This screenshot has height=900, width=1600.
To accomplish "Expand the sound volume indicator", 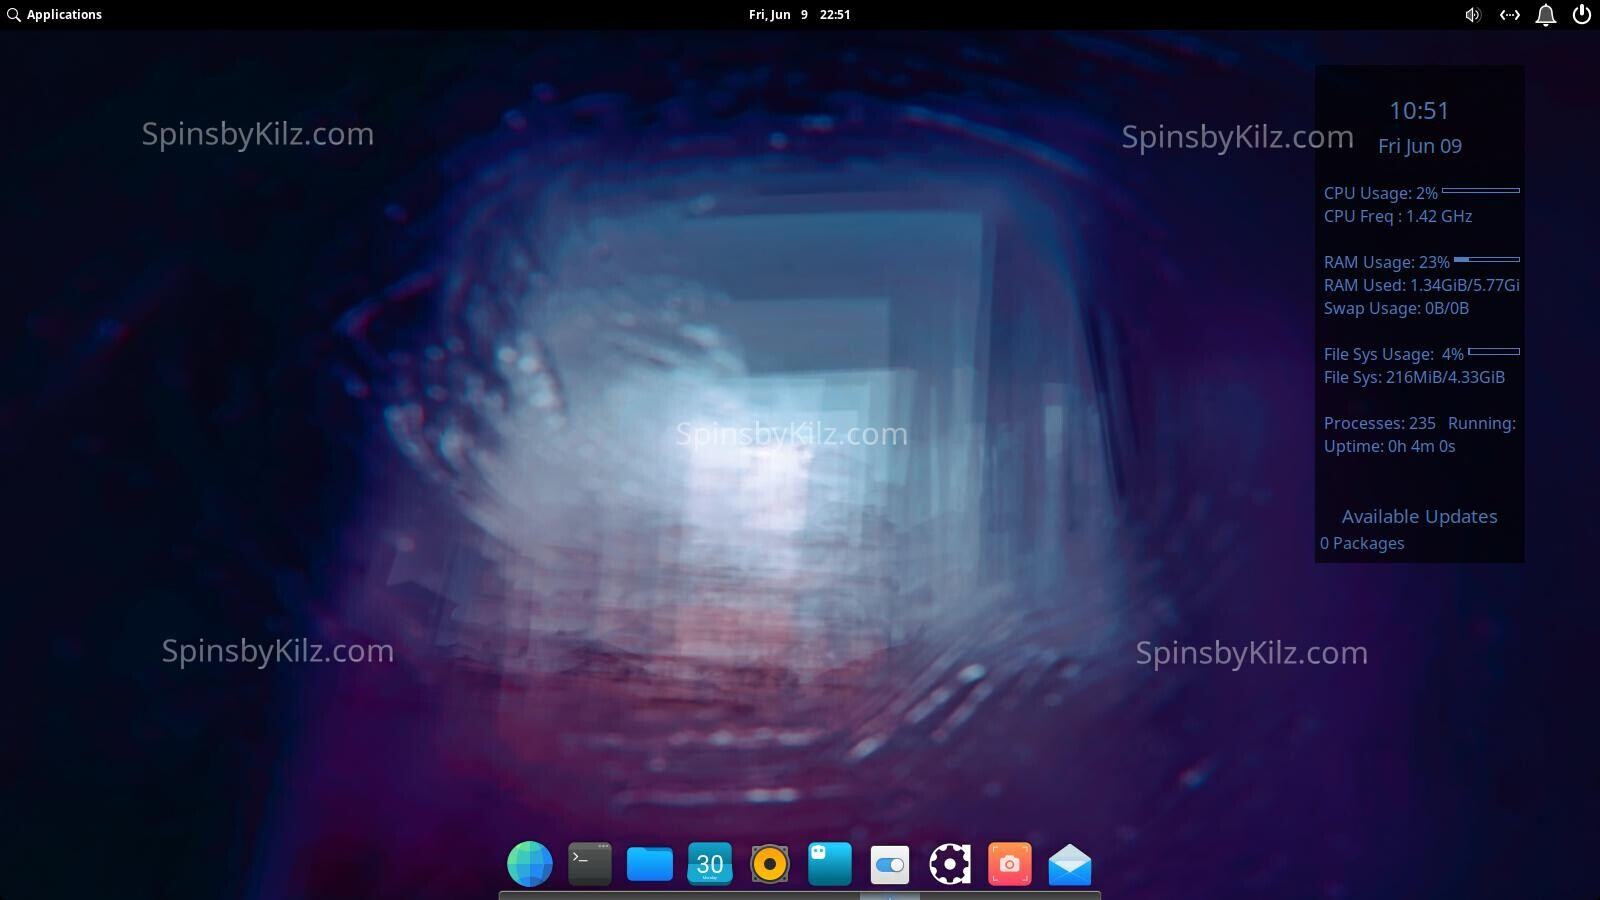I will (x=1472, y=15).
